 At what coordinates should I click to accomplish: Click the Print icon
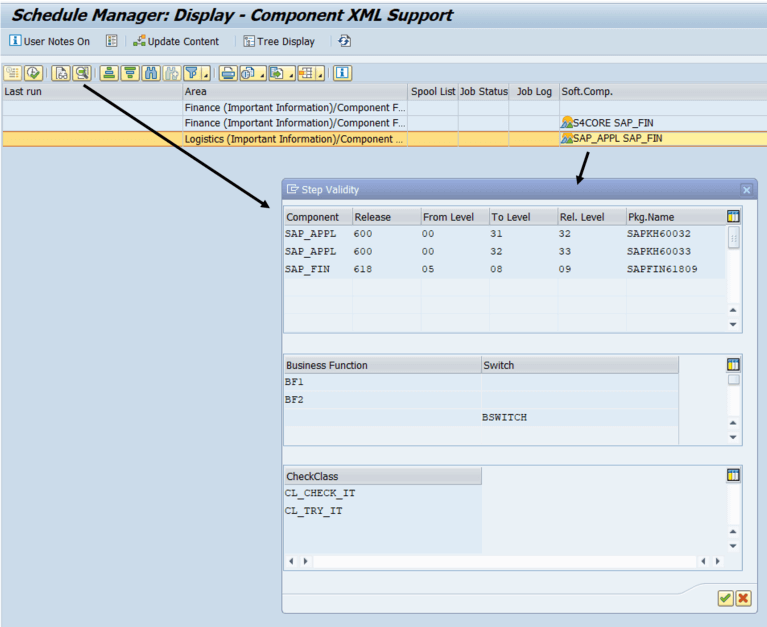pos(228,73)
